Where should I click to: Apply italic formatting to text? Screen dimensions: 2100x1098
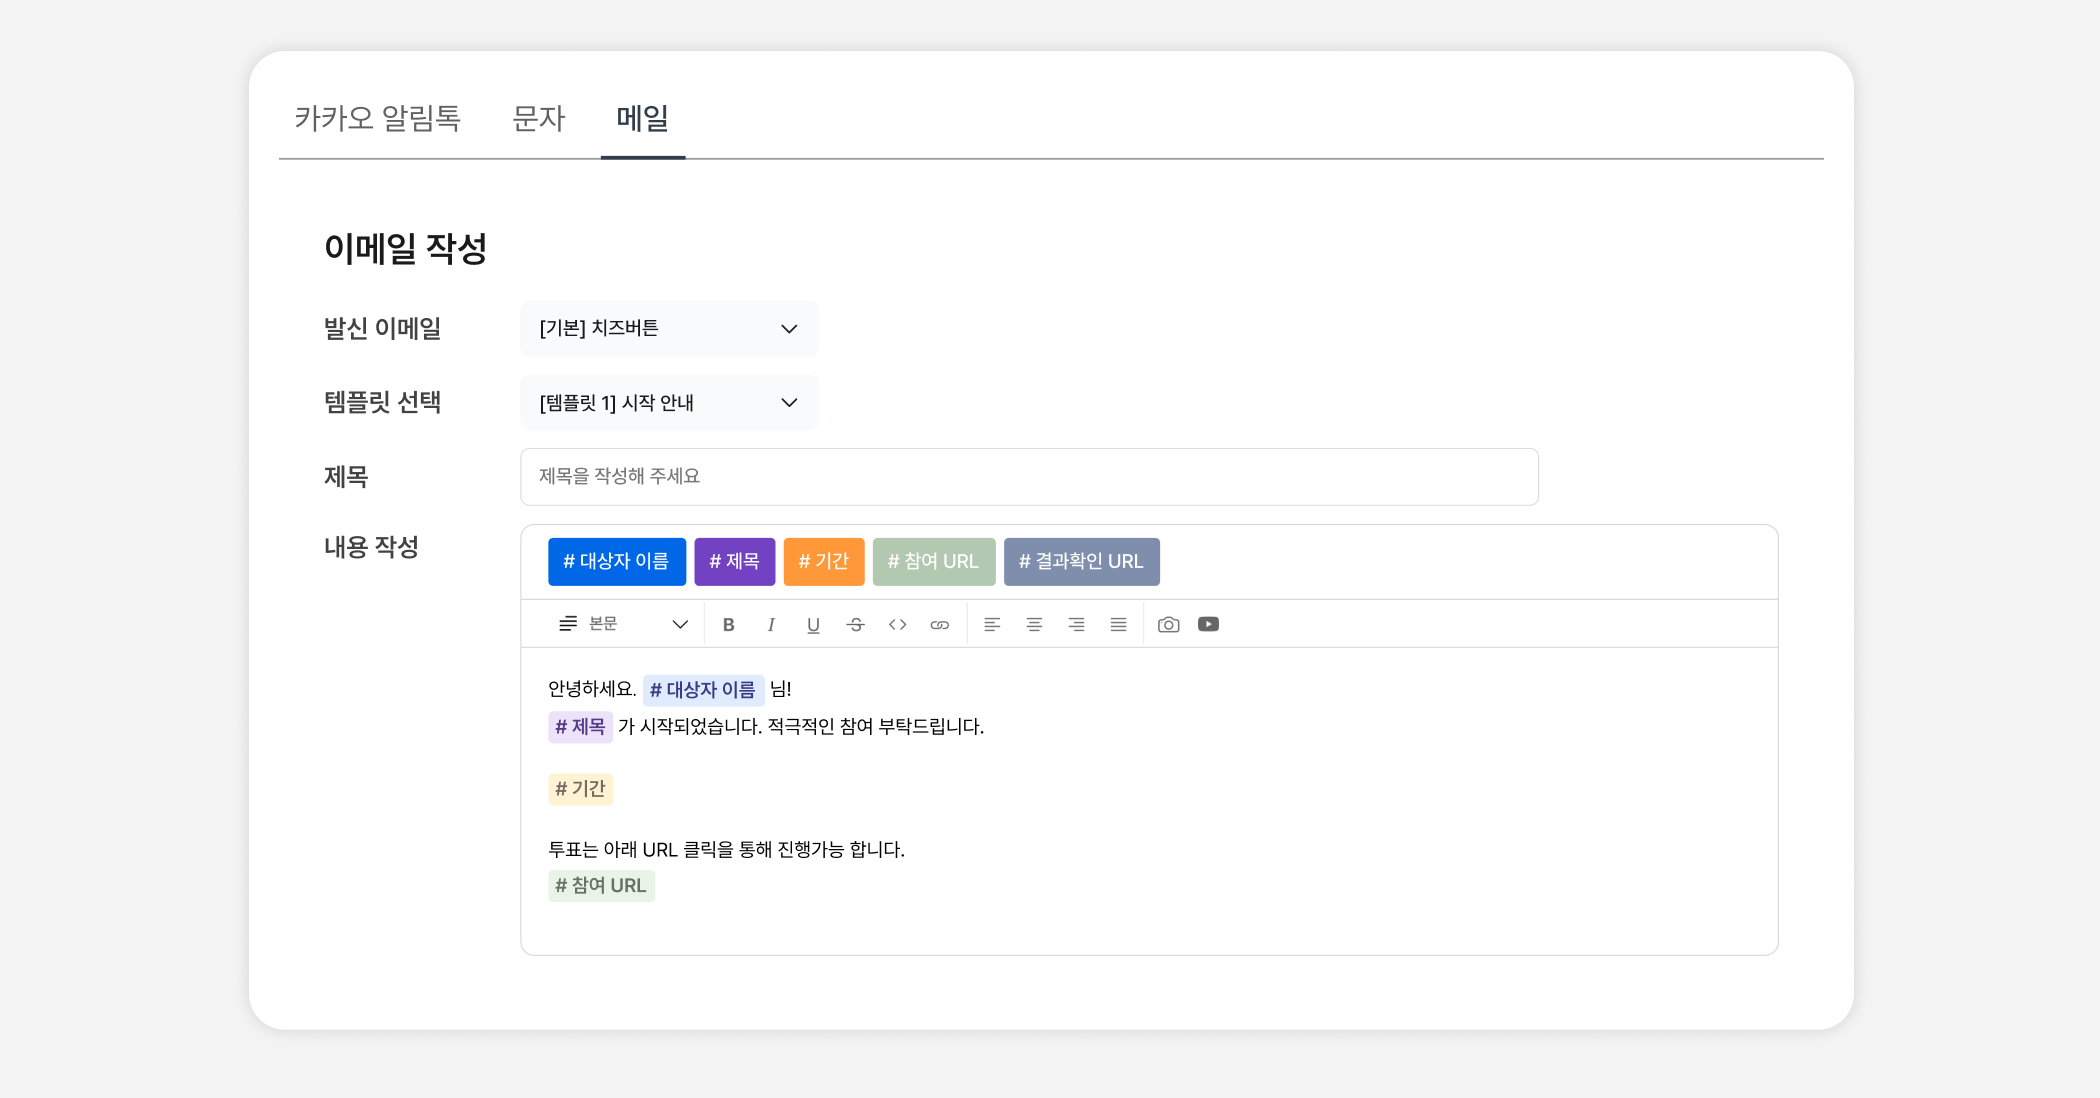pyautogui.click(x=771, y=624)
